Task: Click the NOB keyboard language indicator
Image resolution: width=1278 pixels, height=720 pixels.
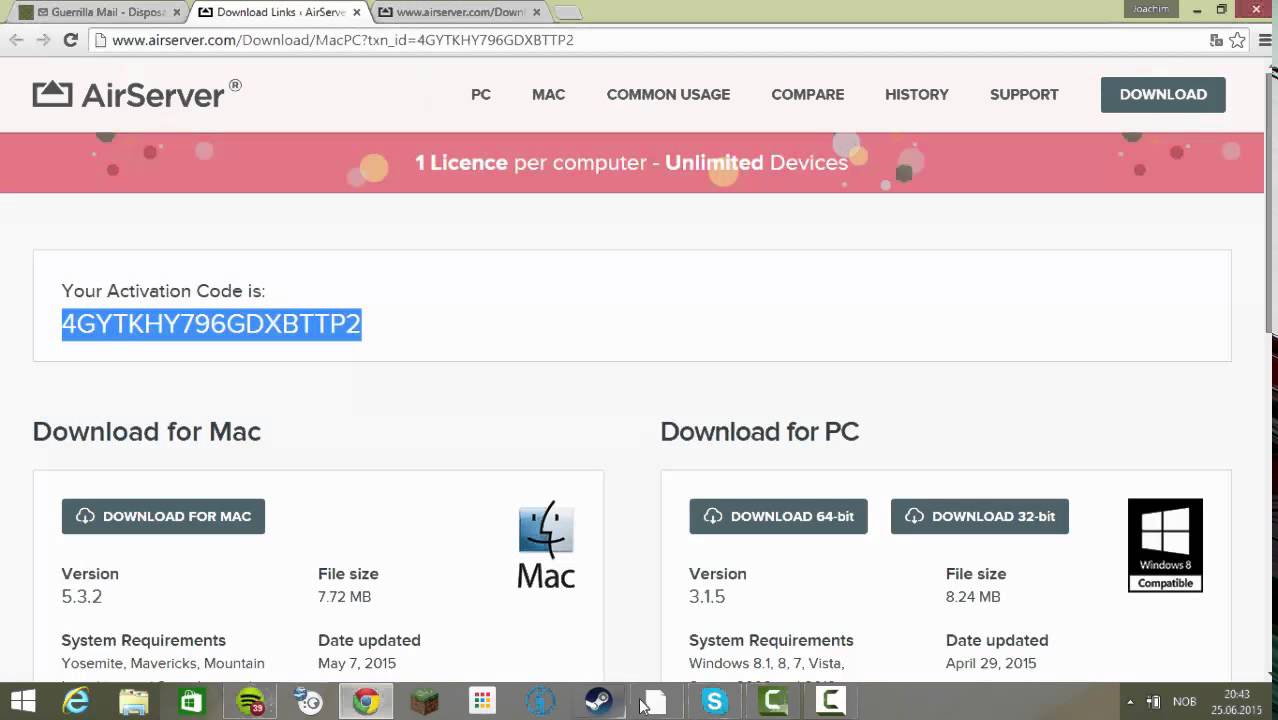Action: [x=1184, y=702]
